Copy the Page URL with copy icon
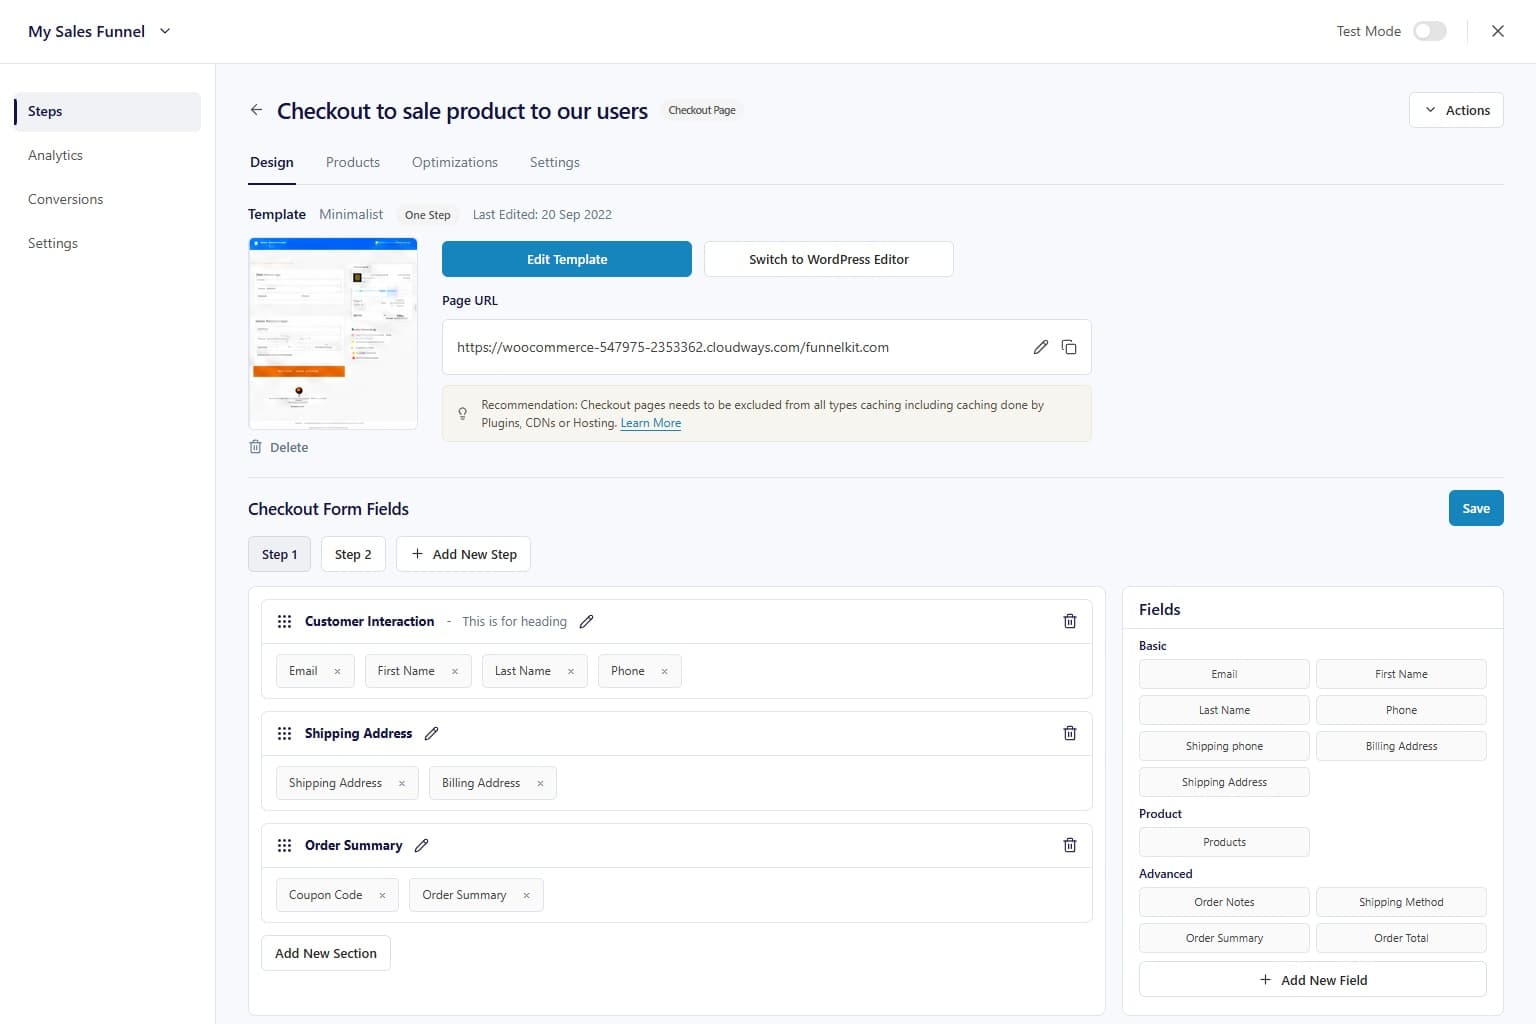Image resolution: width=1536 pixels, height=1024 pixels. [1069, 347]
